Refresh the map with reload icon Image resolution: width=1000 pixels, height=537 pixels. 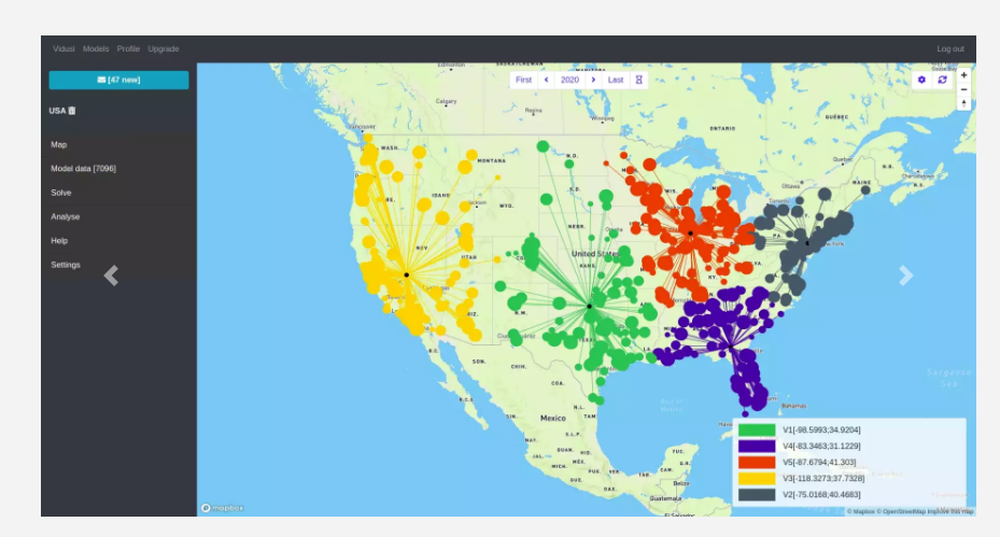[x=942, y=80]
